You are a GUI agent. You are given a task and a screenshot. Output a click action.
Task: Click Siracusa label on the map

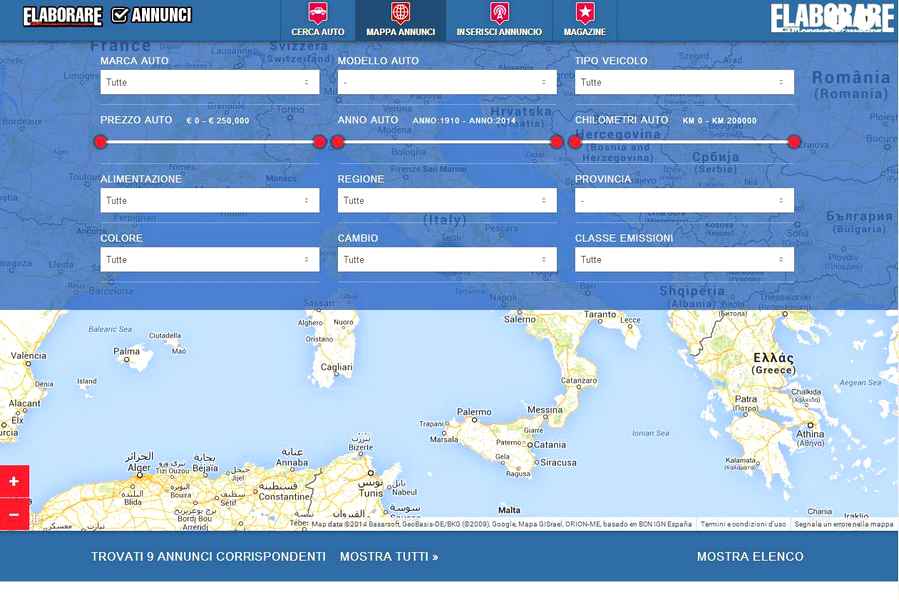tap(558, 462)
